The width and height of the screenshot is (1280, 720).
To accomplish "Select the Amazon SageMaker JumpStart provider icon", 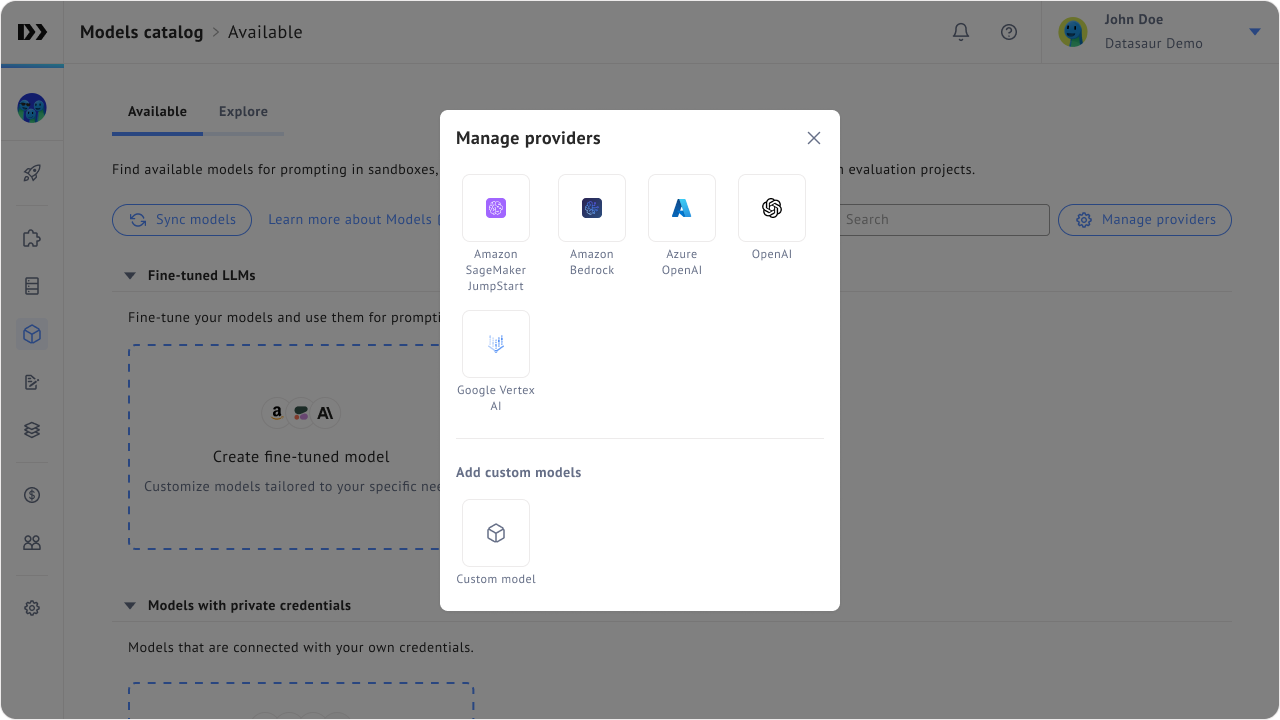I will [496, 208].
